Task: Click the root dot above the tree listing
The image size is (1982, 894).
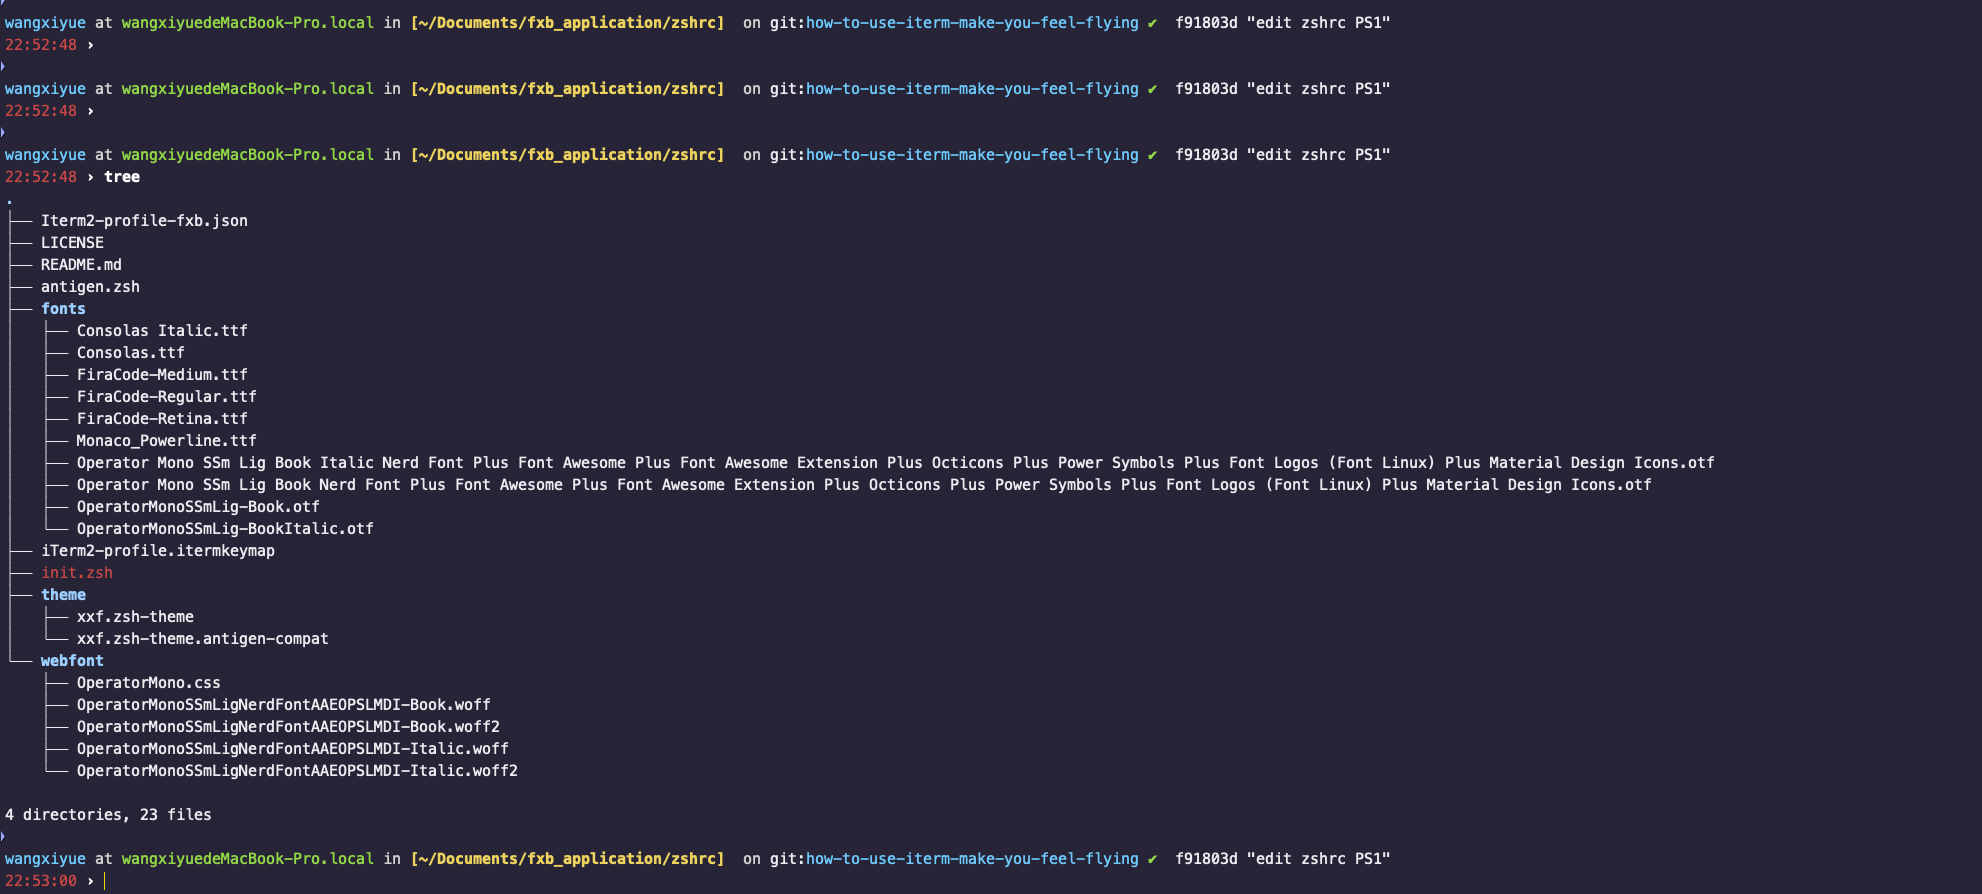Action: (x=9, y=201)
